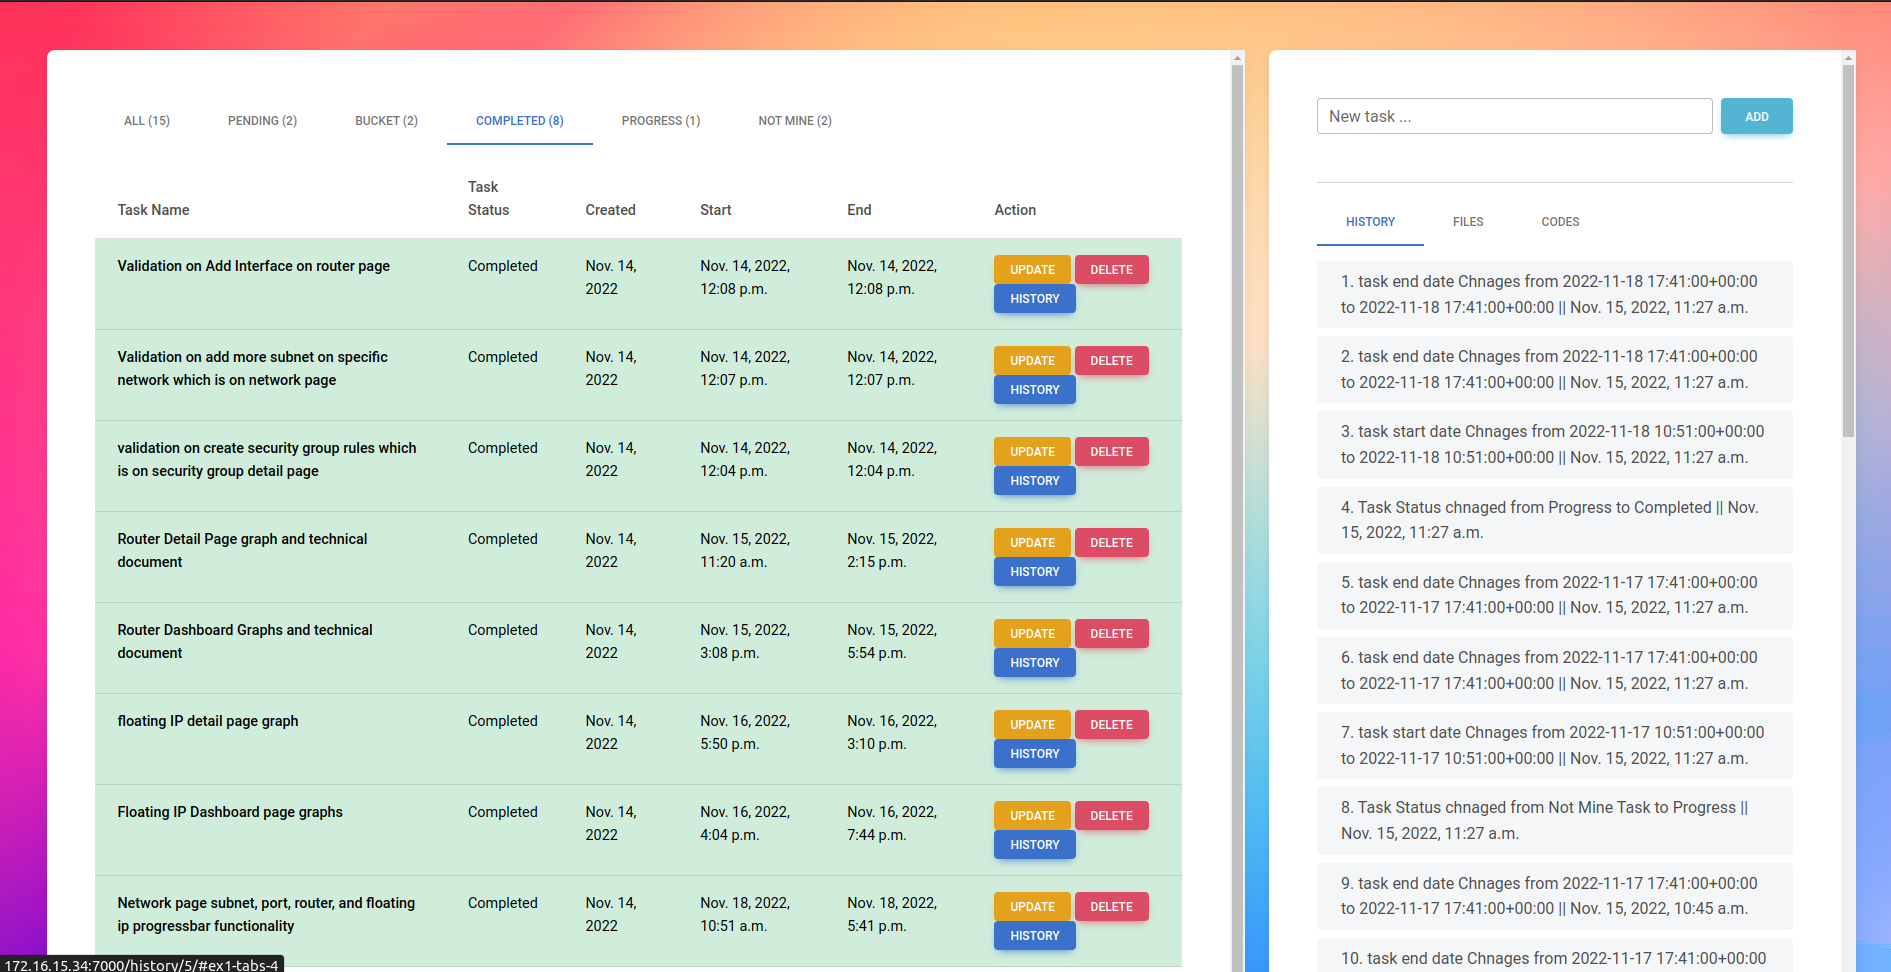Delete the Network page progressbar functionality task
Screen dimensions: 1891x972
click(x=1111, y=907)
